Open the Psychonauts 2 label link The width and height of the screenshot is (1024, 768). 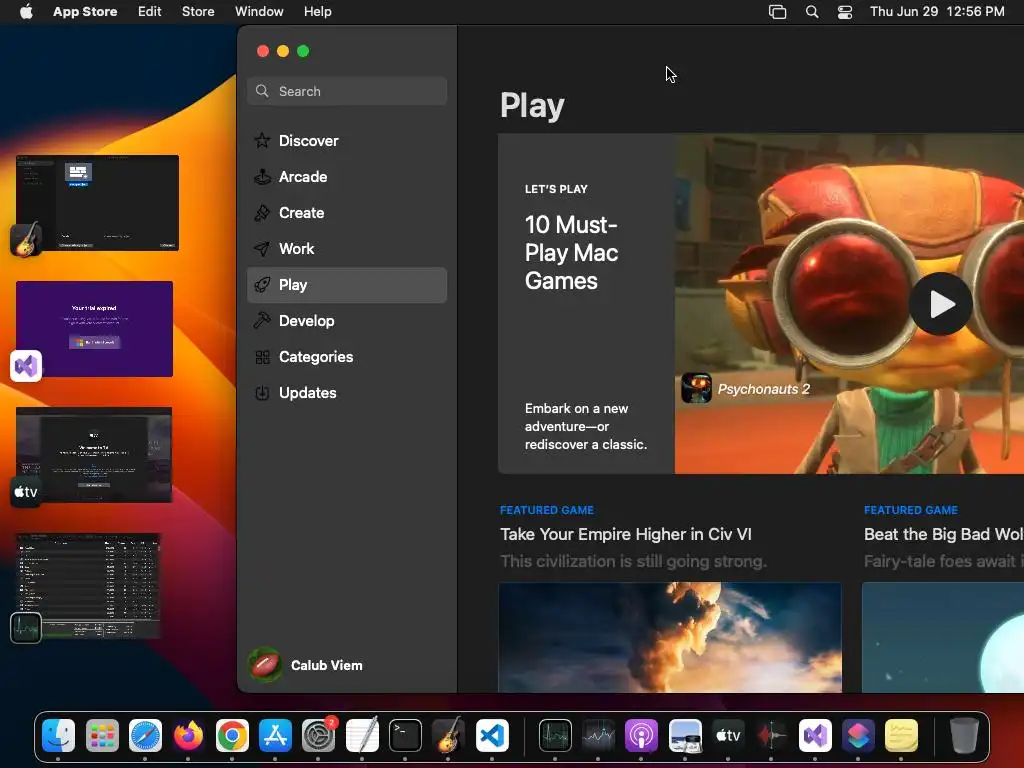[x=763, y=389]
